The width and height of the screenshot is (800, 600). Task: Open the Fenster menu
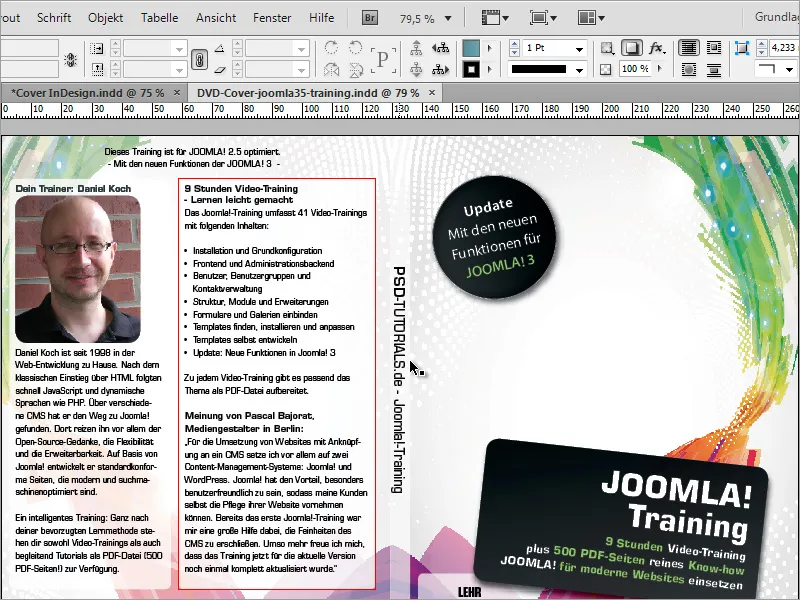[x=272, y=18]
